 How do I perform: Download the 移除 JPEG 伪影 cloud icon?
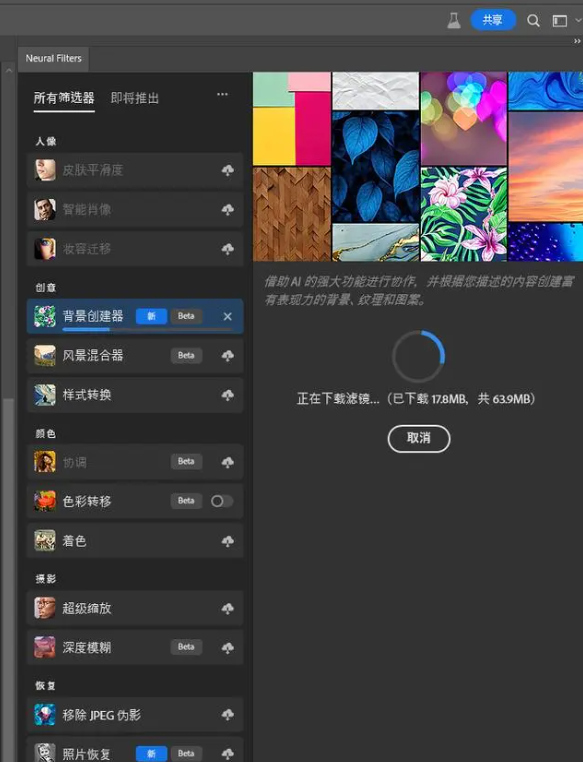[227, 715]
